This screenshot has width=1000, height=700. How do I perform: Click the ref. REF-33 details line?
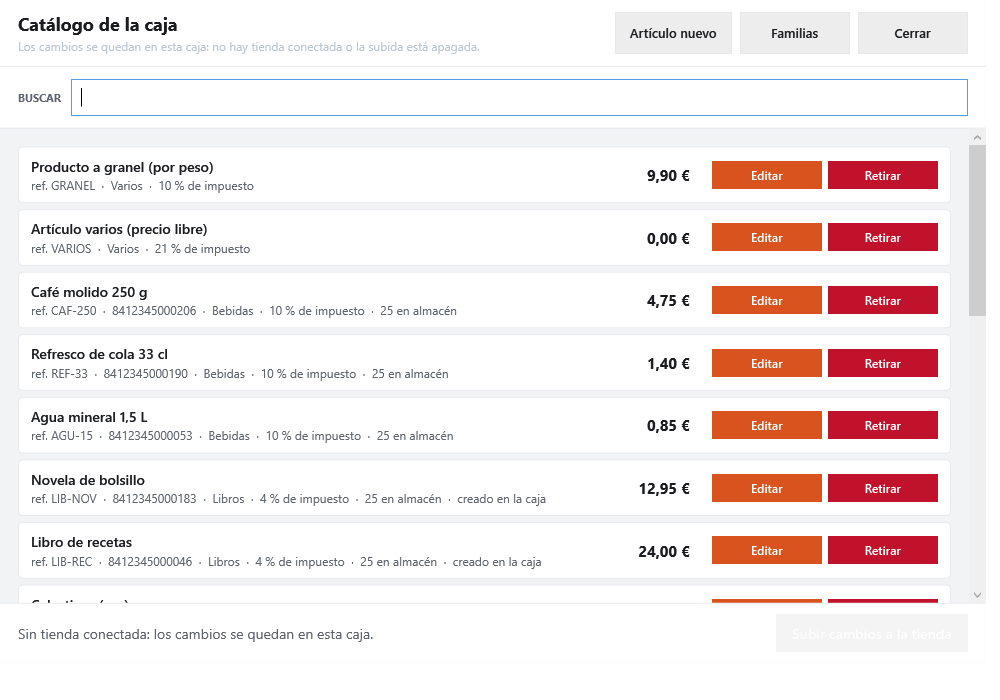[240, 374]
